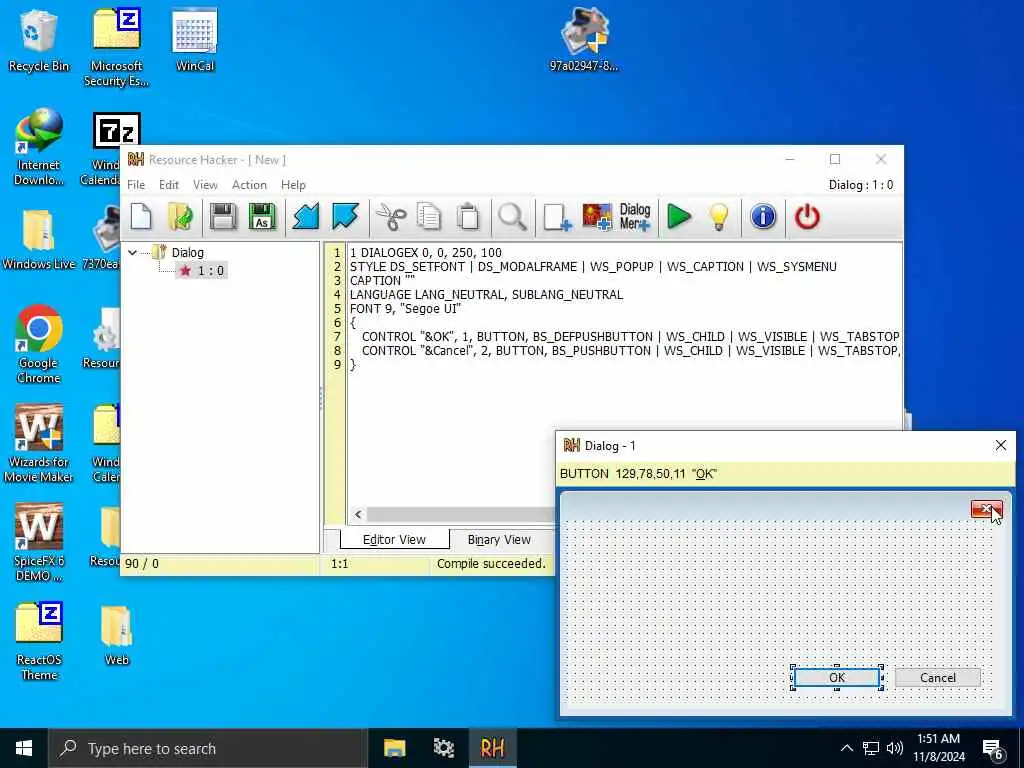Collapse the Dialog tree node
This screenshot has height=768, width=1024.
133,252
